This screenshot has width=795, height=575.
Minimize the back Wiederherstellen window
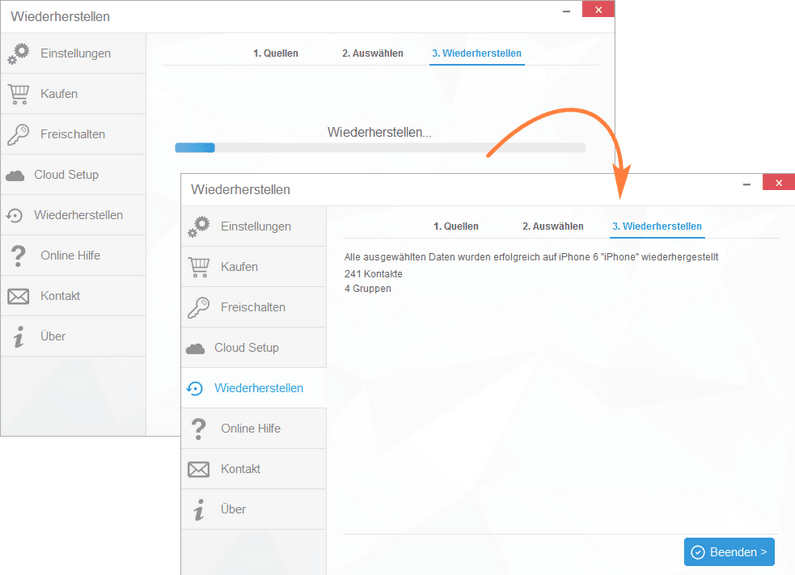click(x=566, y=11)
